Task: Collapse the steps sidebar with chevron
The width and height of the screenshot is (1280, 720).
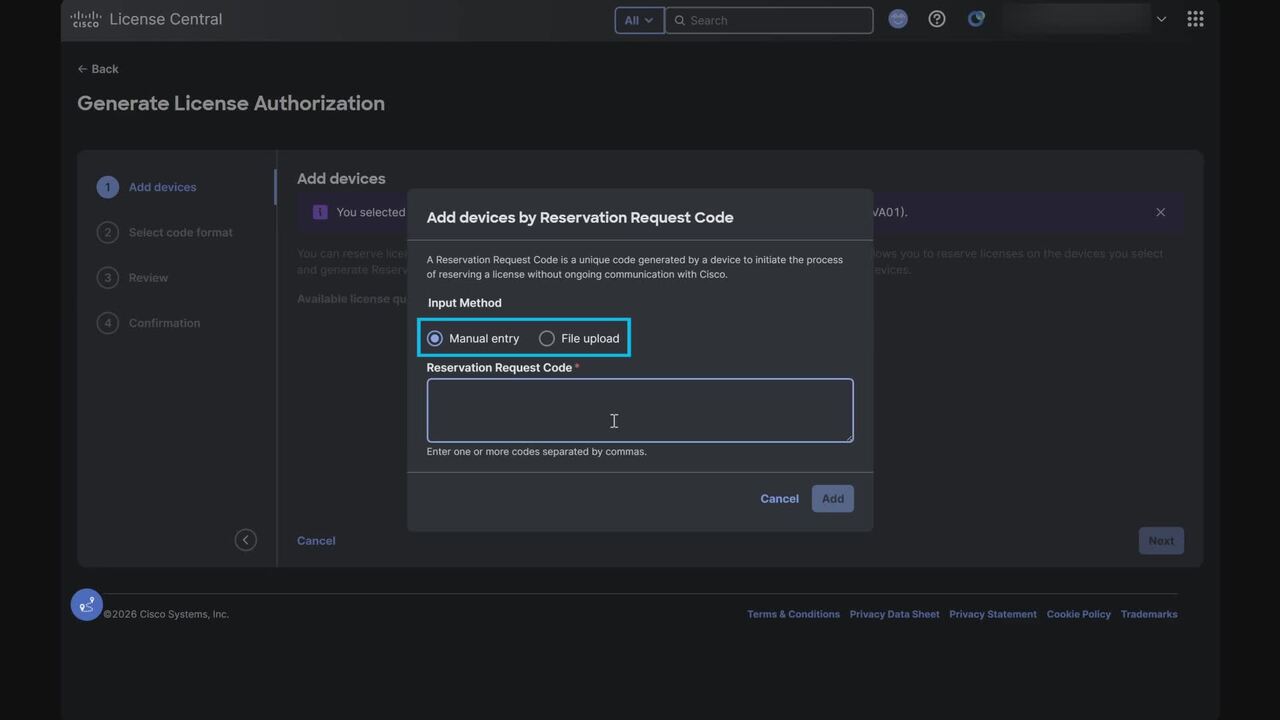Action: 245,540
